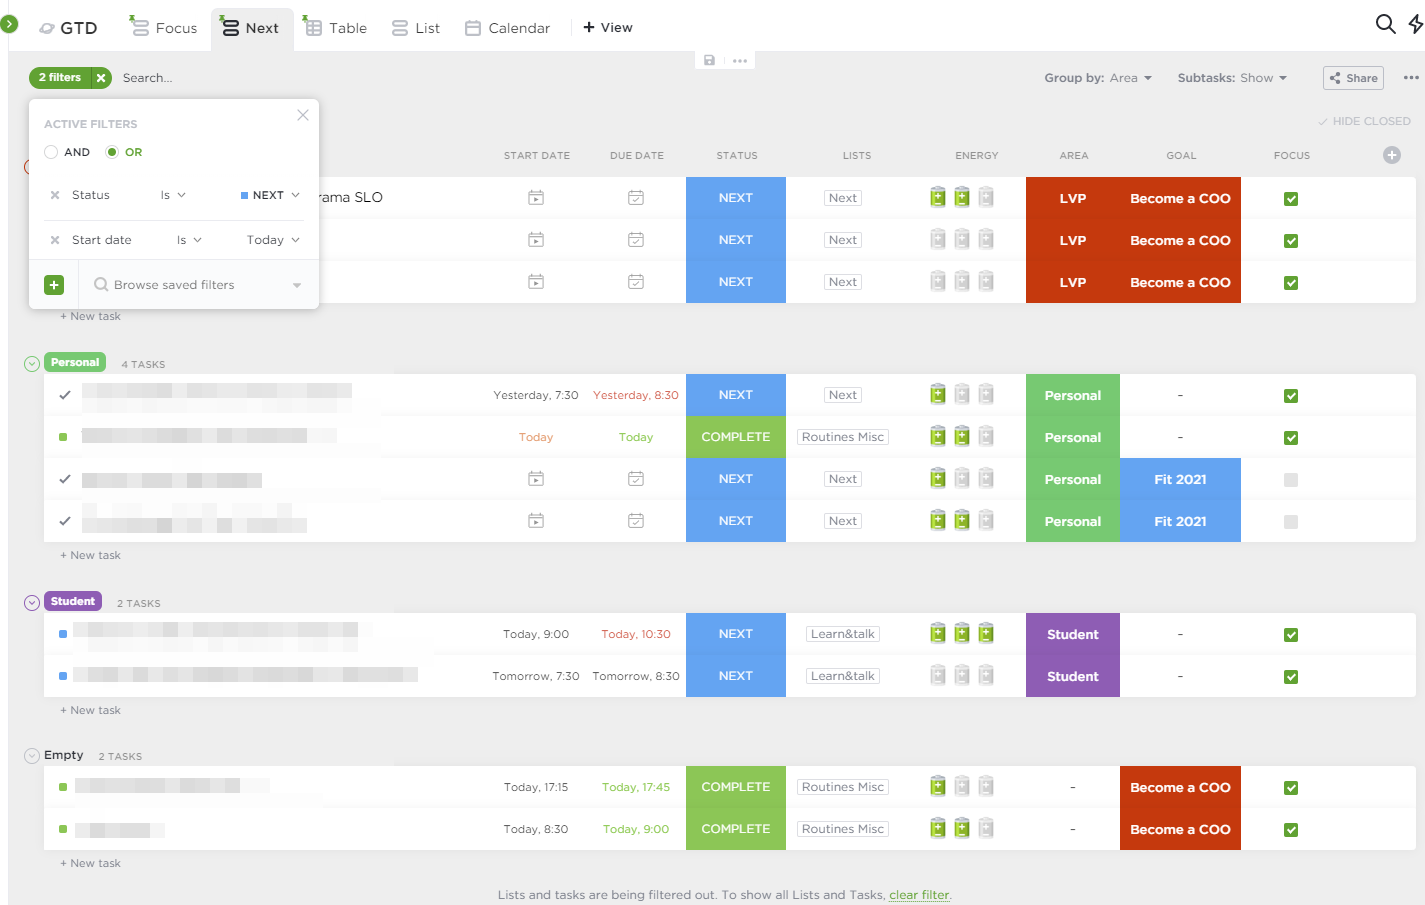
Task: Click Student area cell of Tomorrow 7:30 task
Action: (x=1073, y=676)
